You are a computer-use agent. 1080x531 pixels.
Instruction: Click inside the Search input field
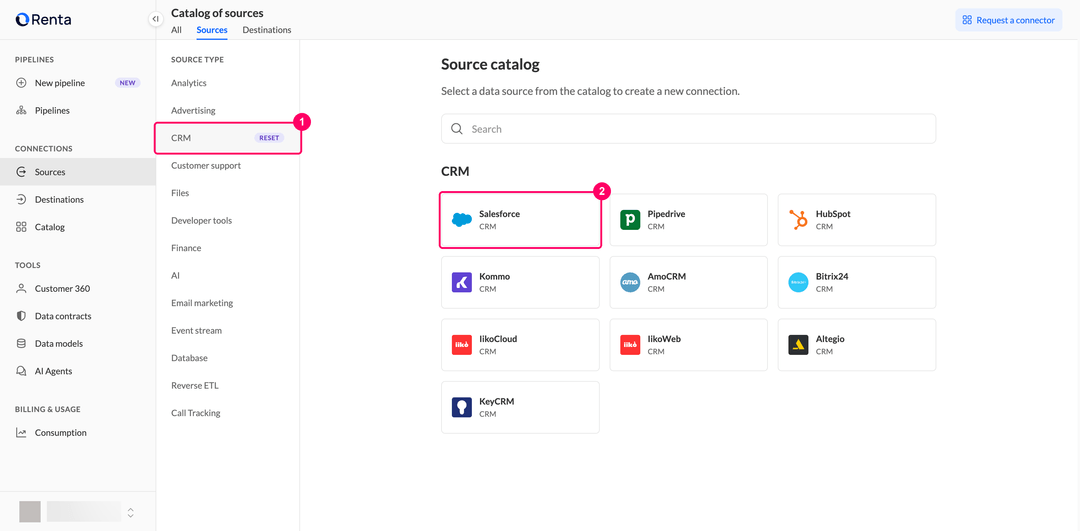[688, 129]
